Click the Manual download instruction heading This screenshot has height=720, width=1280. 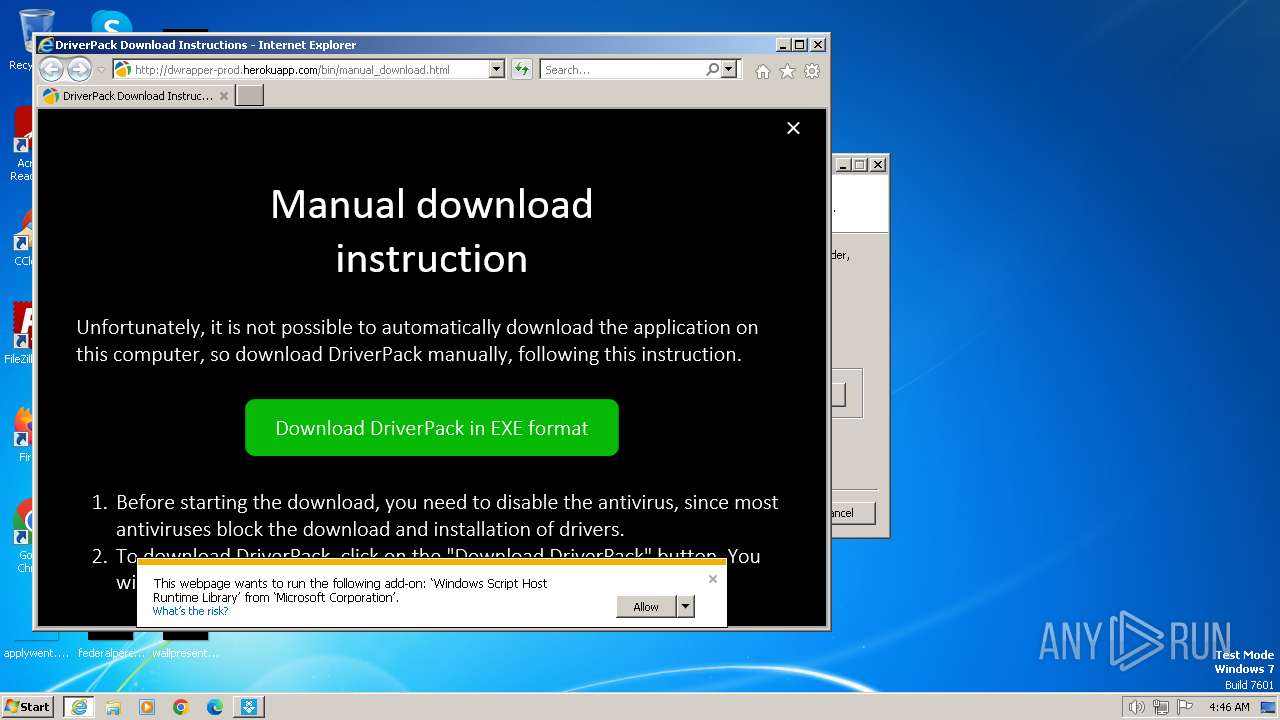coord(432,231)
